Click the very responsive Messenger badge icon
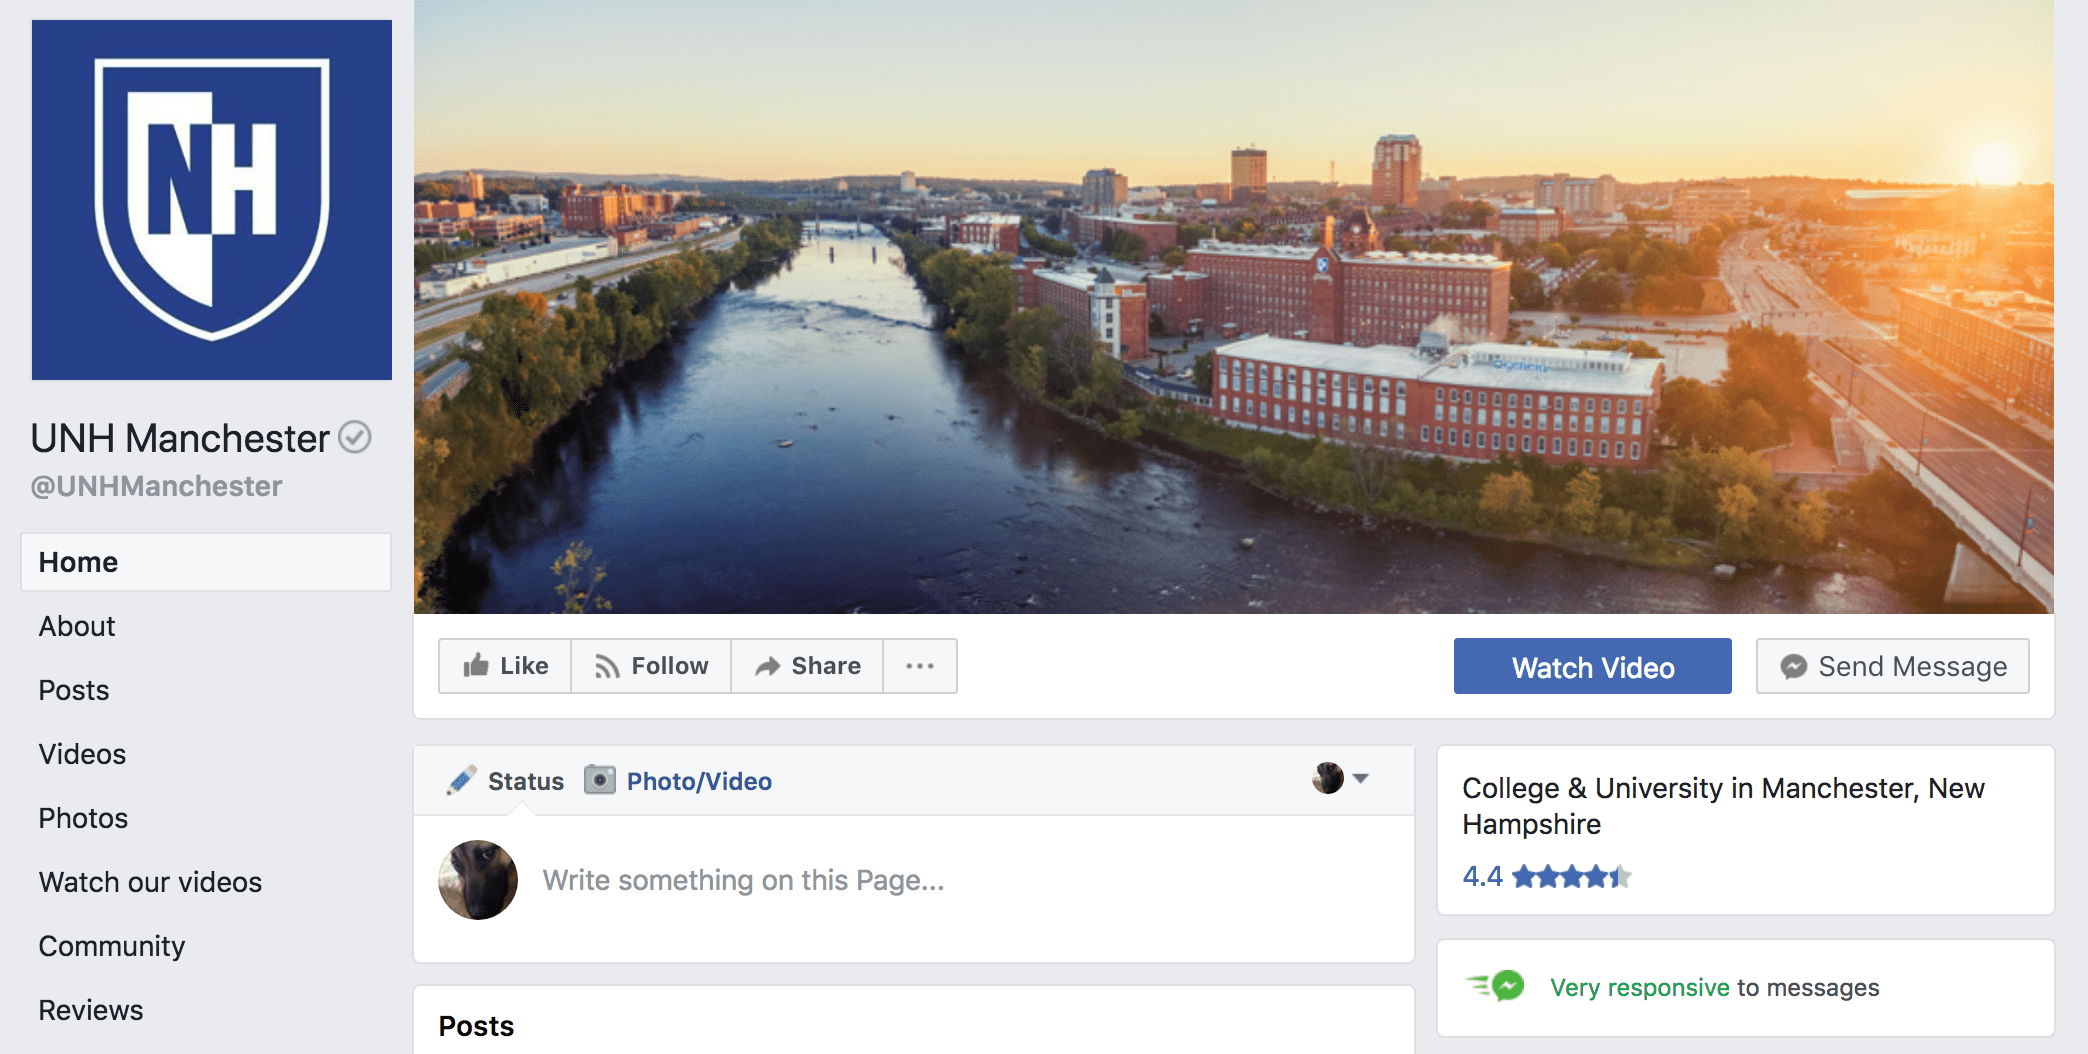 [1496, 987]
